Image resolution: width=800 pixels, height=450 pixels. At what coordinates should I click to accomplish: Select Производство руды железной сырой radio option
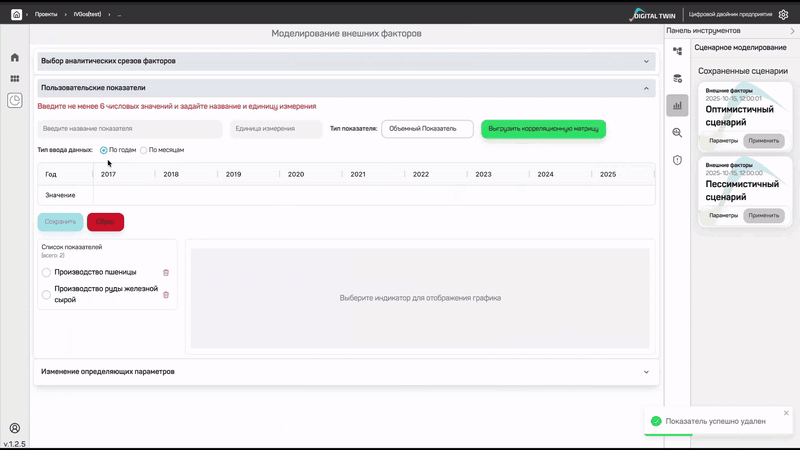click(x=46, y=294)
